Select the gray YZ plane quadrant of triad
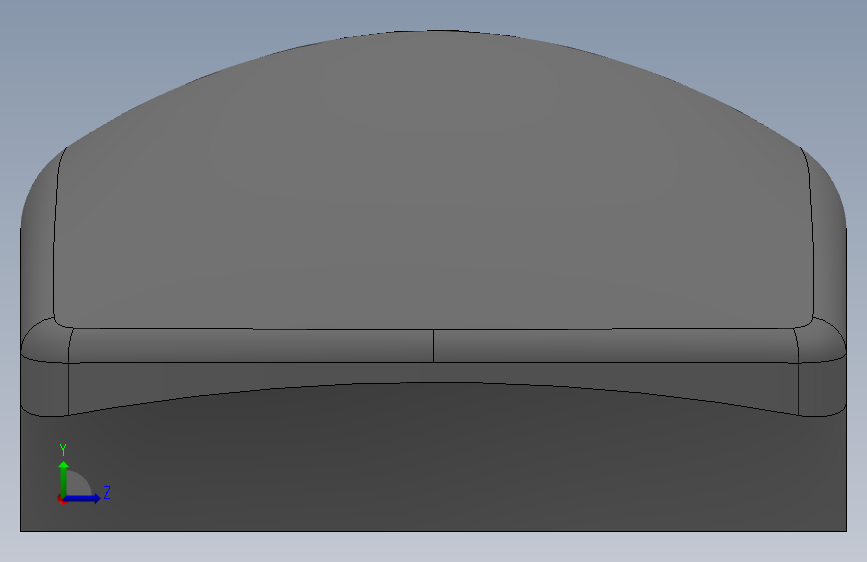The height and width of the screenshot is (562, 867). pyautogui.click(x=77, y=485)
